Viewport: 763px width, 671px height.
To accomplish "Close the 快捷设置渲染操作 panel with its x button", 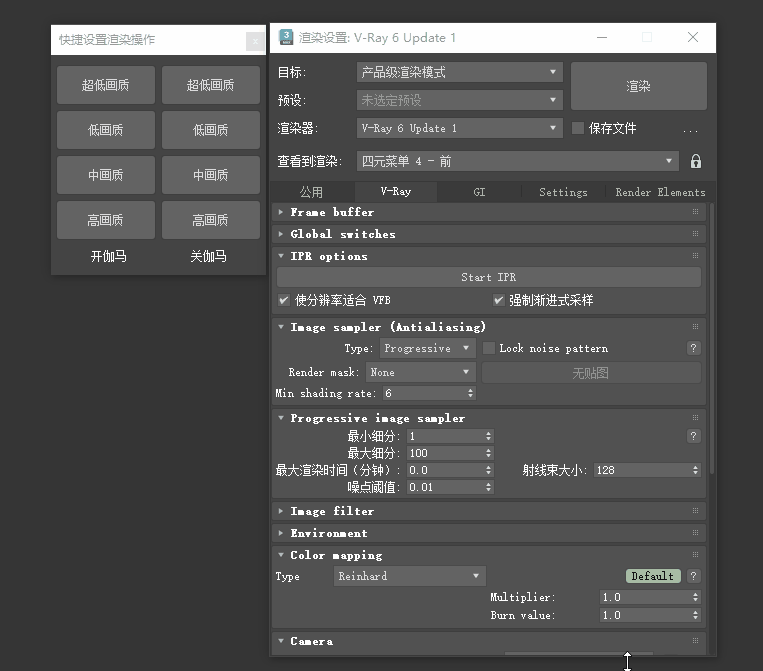I will (x=255, y=41).
